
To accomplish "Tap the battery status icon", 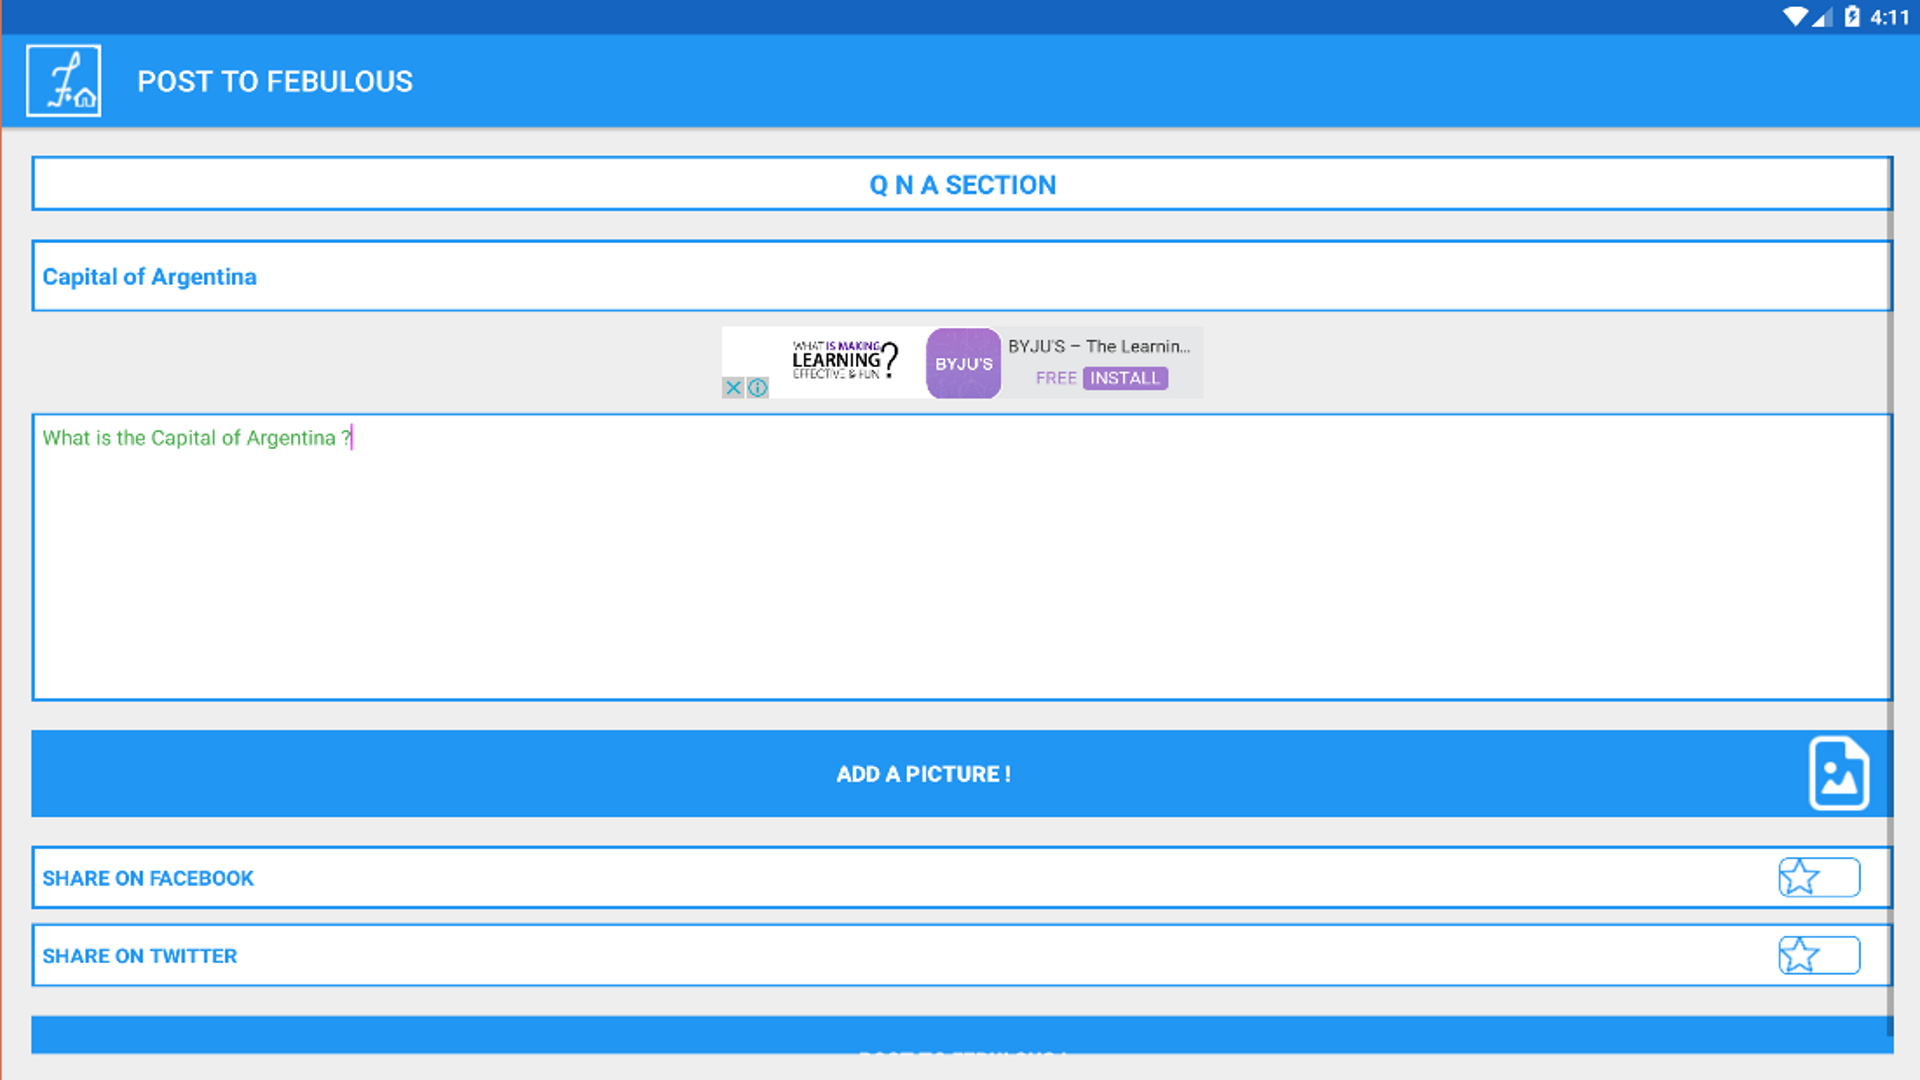I will pos(1852,17).
